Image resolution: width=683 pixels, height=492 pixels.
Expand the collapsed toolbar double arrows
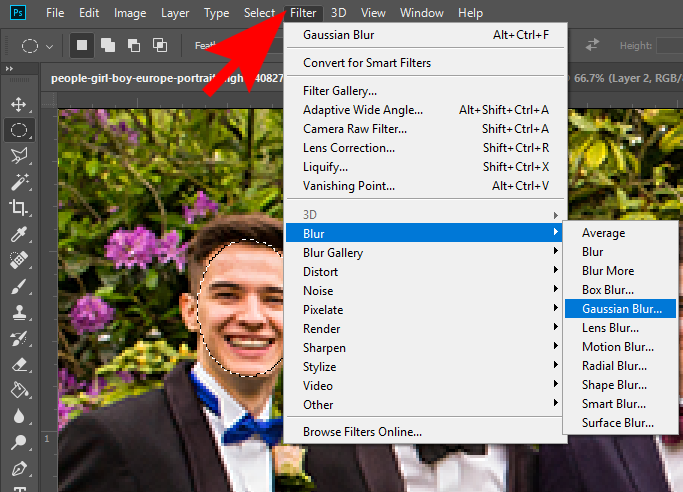point(9,69)
